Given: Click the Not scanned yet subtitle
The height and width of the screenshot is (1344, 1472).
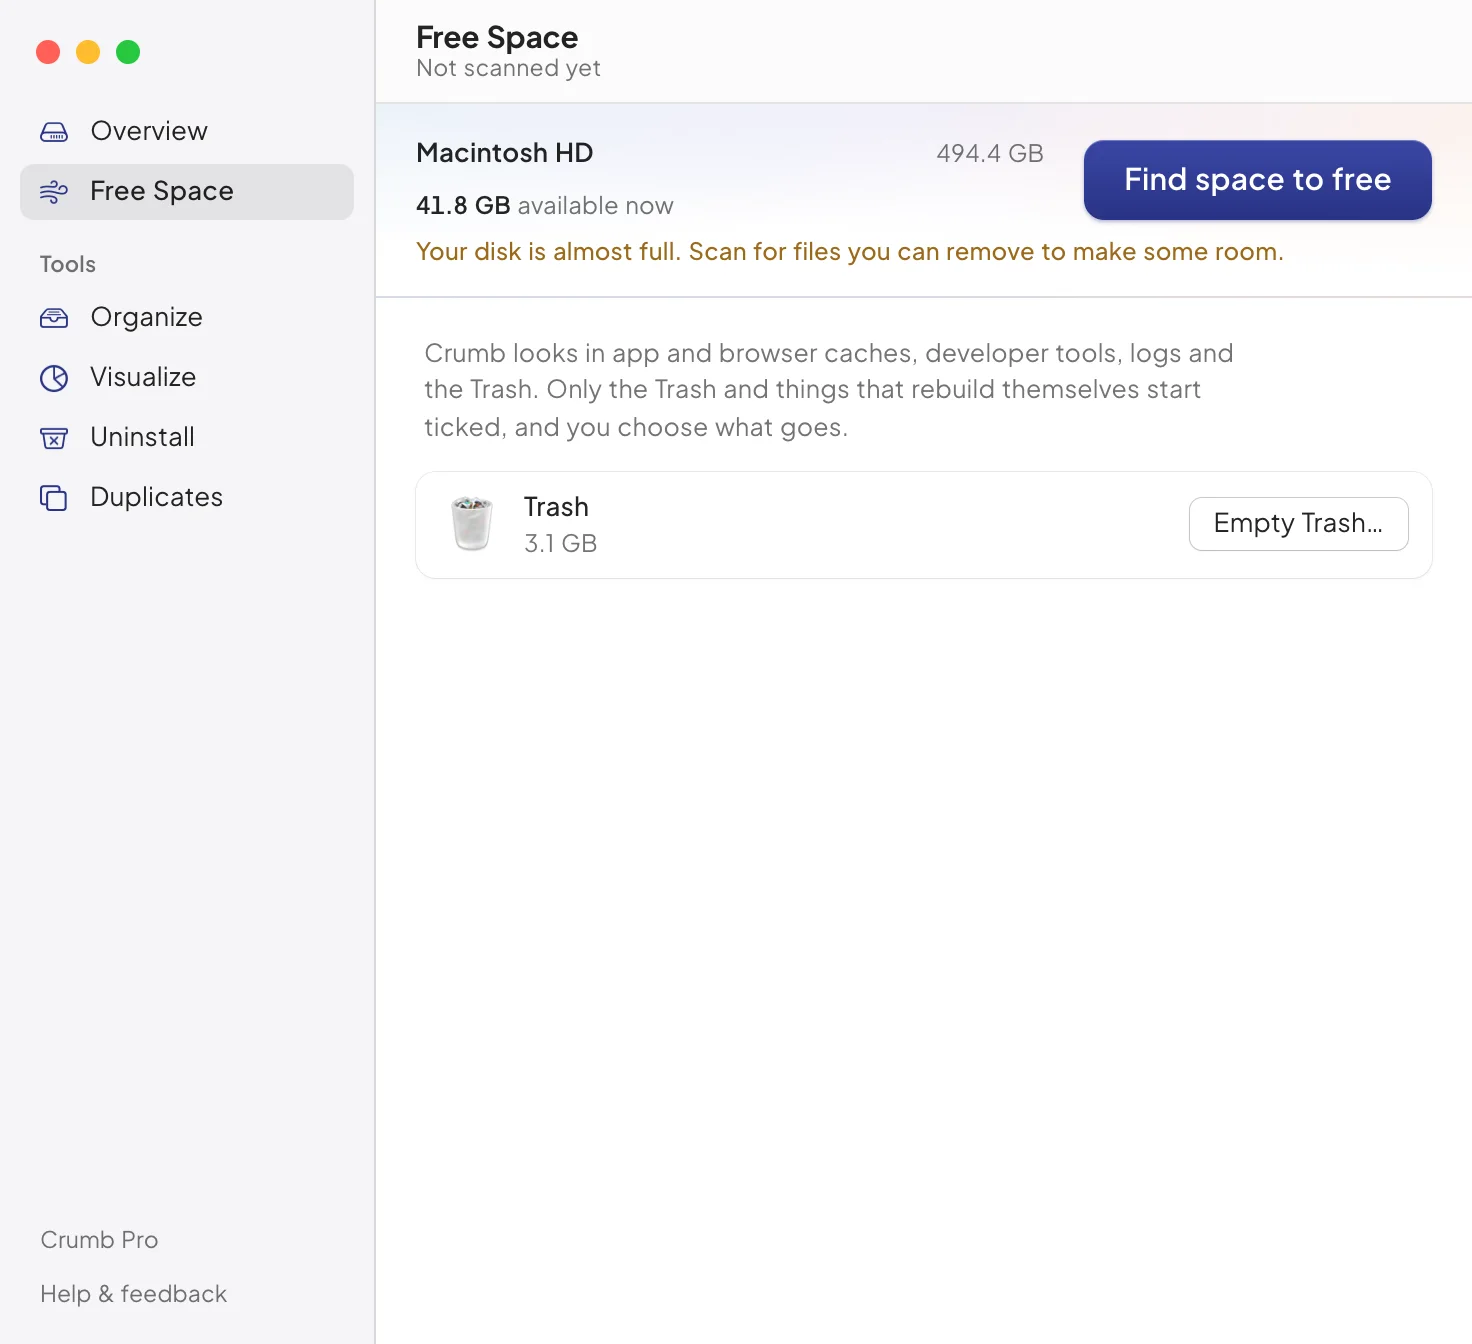Looking at the screenshot, I should 508,68.
